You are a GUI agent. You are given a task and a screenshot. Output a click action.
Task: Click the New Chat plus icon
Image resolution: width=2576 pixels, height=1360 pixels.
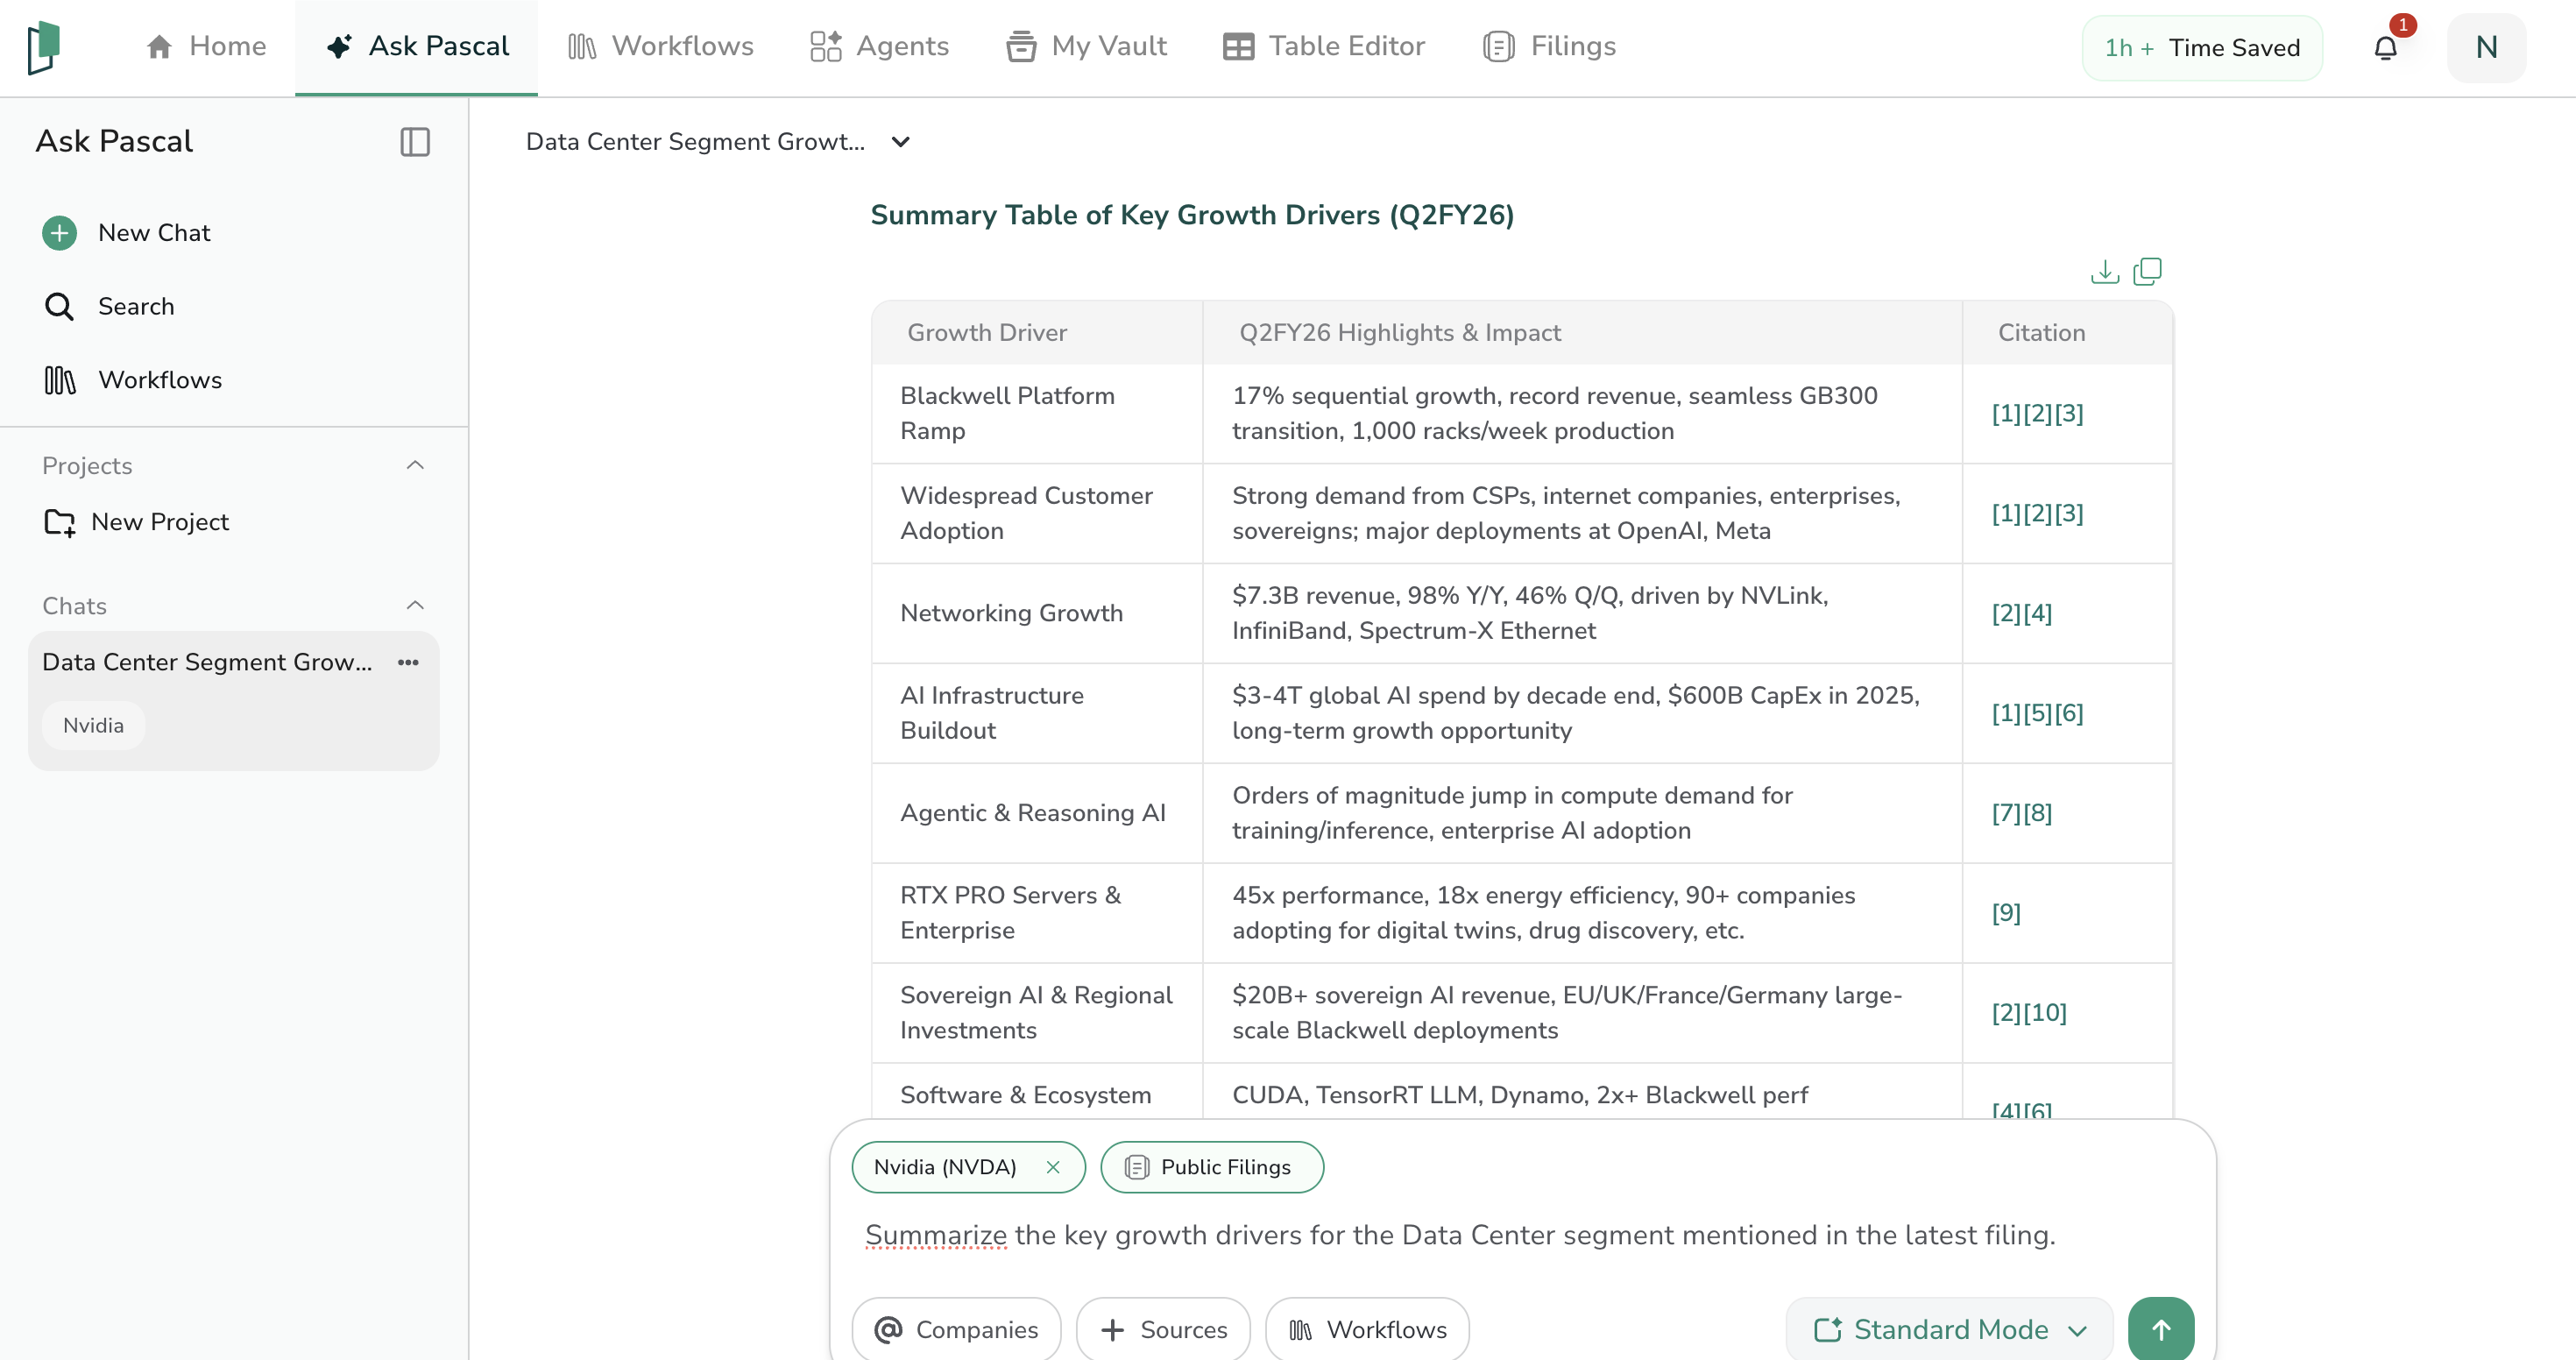point(60,233)
